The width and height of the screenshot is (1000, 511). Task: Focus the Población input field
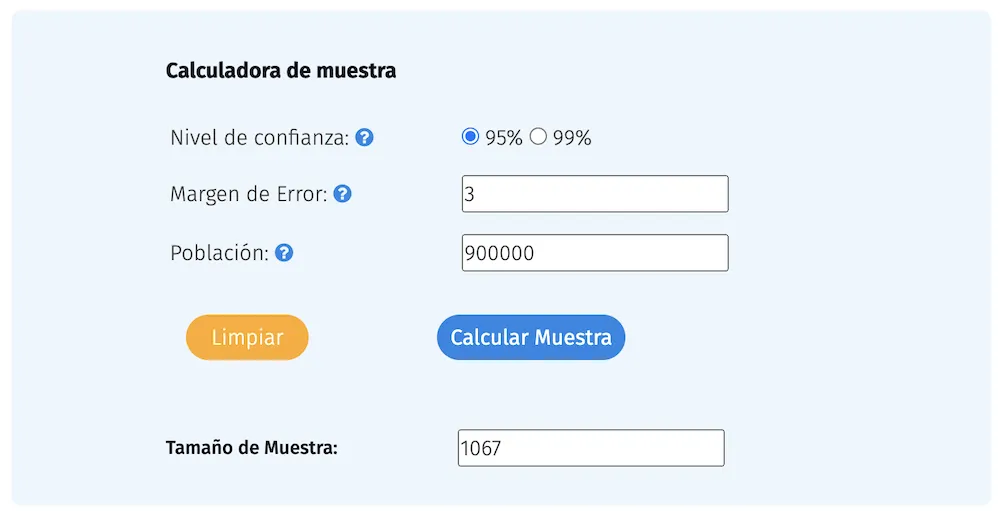(595, 253)
